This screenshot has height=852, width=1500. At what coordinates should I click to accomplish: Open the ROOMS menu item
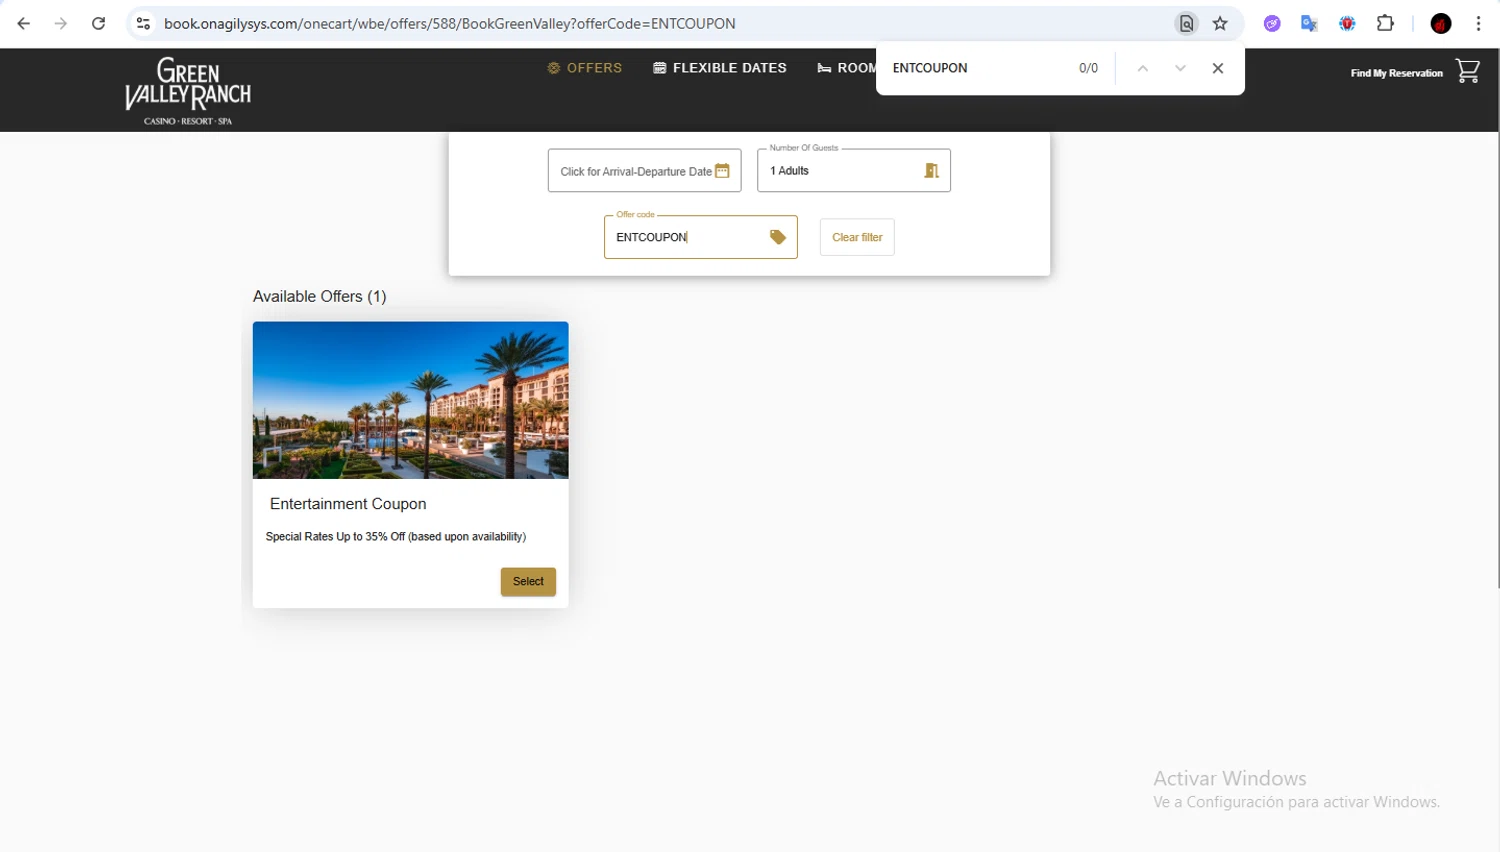pos(846,68)
